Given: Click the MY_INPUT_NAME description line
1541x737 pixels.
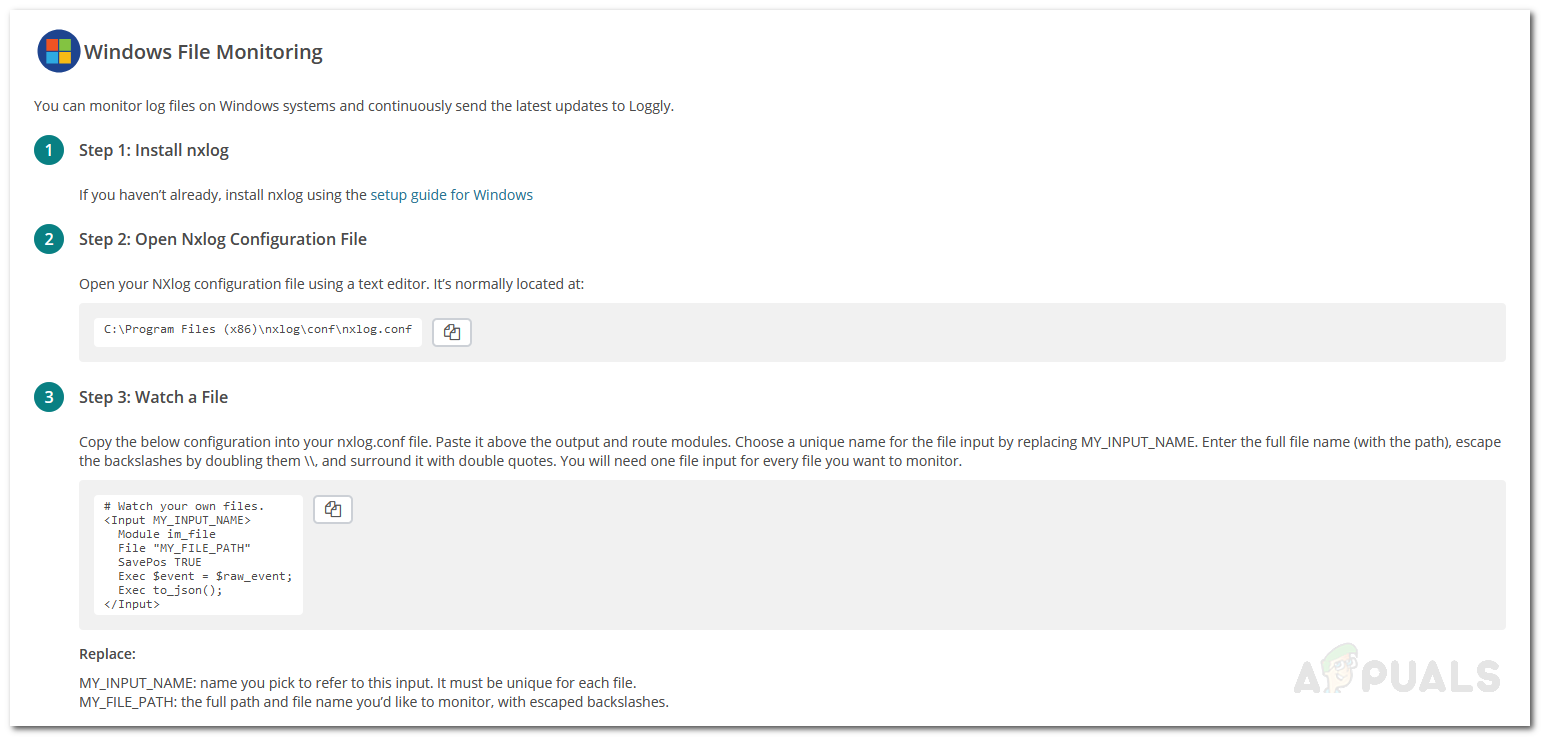Looking at the screenshot, I should coord(357,683).
